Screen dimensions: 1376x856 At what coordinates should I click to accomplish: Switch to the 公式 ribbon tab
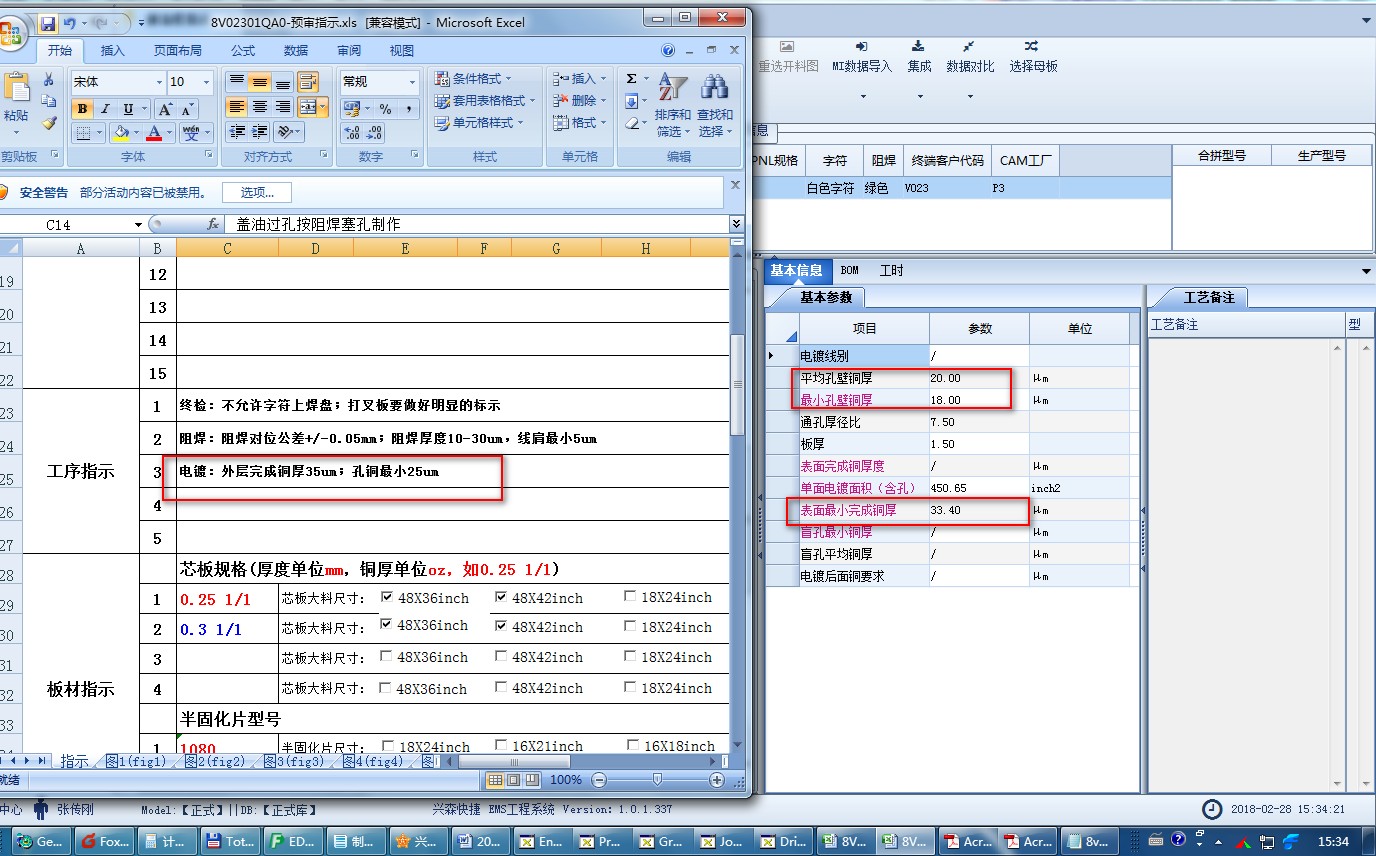(243, 50)
